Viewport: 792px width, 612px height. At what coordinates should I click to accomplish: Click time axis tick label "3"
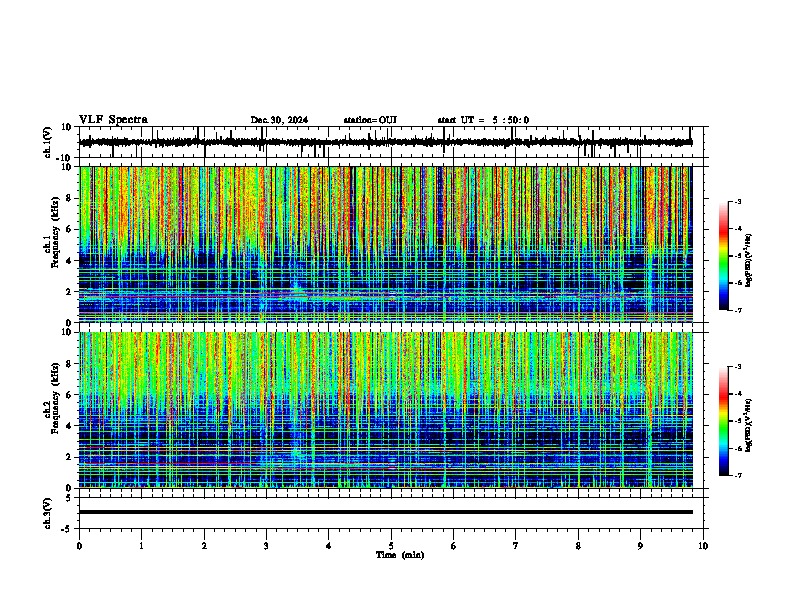tap(266, 546)
